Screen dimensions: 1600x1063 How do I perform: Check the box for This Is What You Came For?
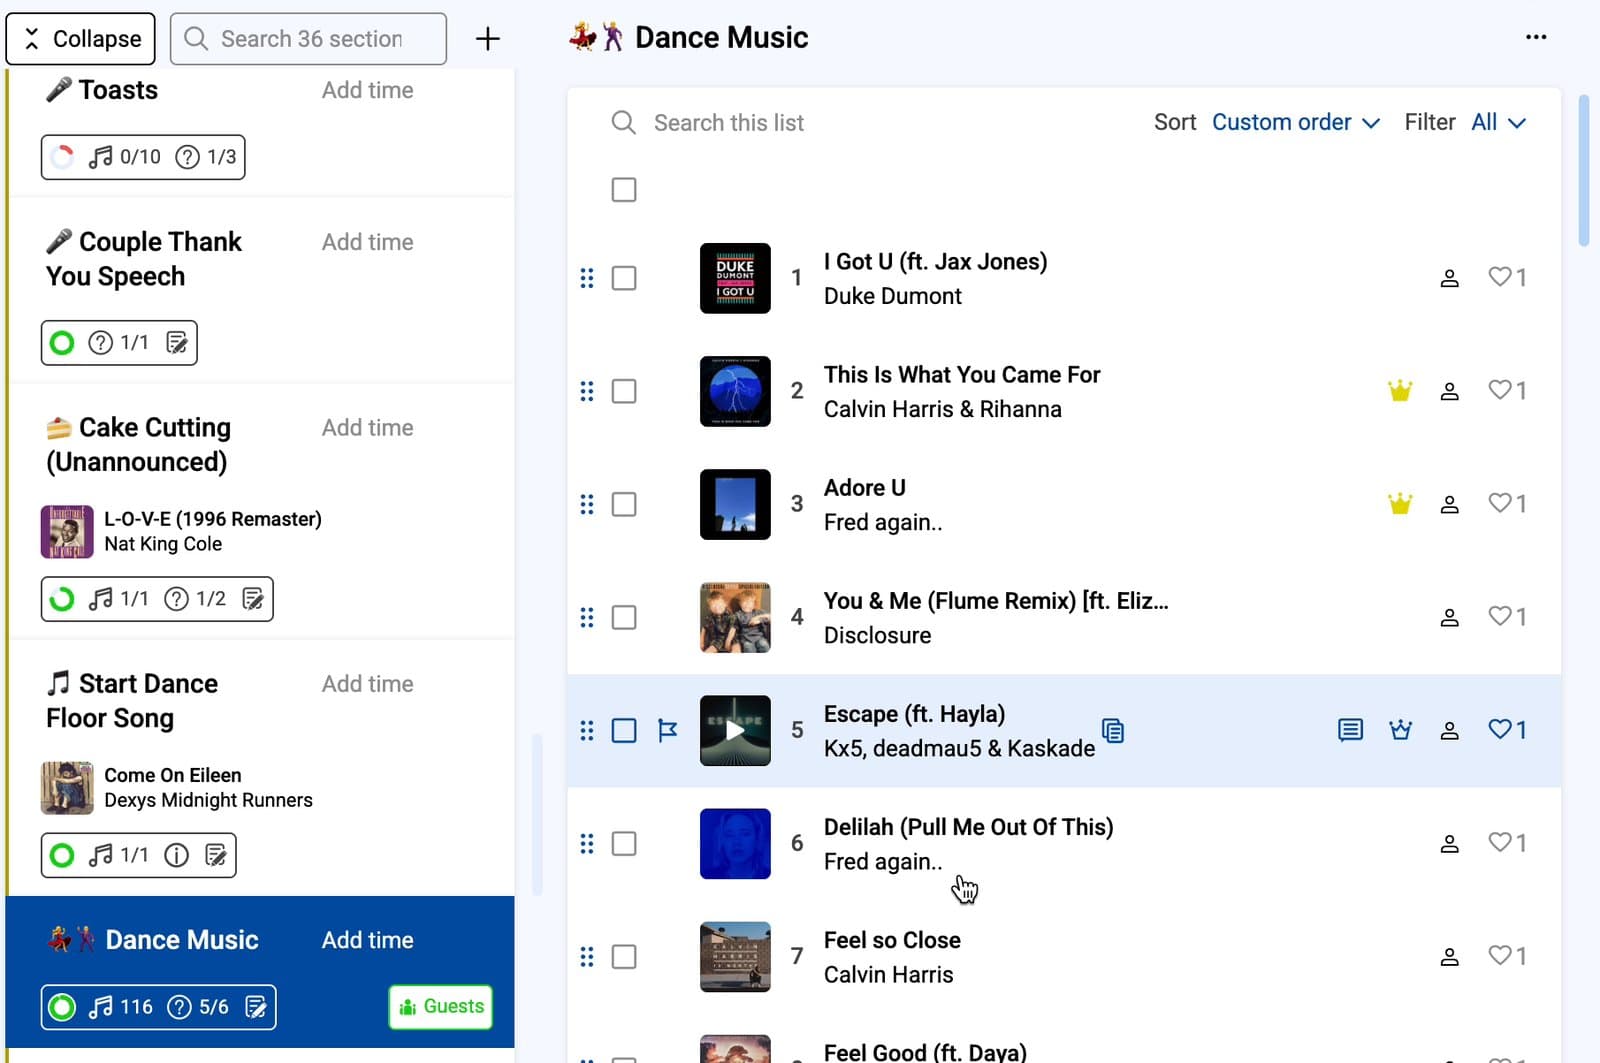tap(624, 391)
